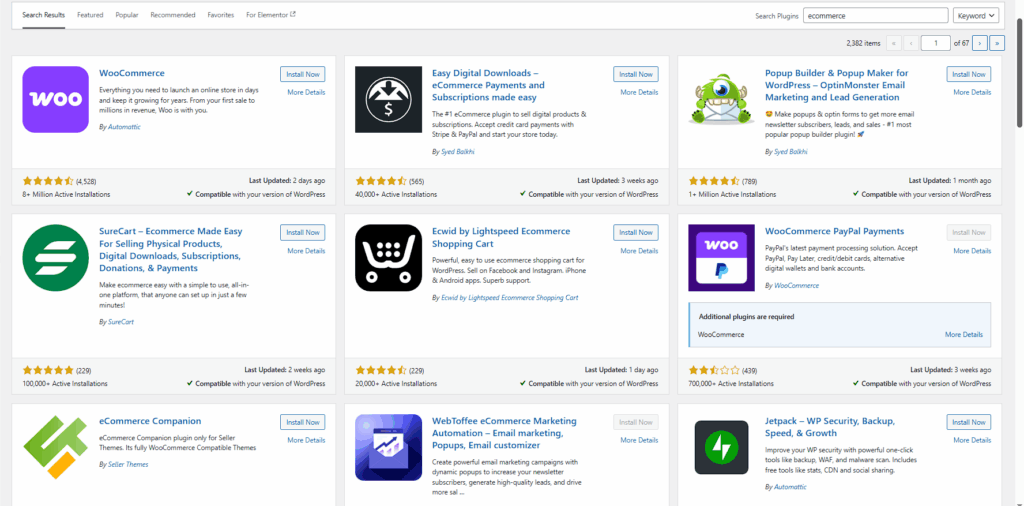Image resolution: width=1024 pixels, height=506 pixels.
Task: Click the WooCommerce purple logo icon
Action: (x=56, y=99)
